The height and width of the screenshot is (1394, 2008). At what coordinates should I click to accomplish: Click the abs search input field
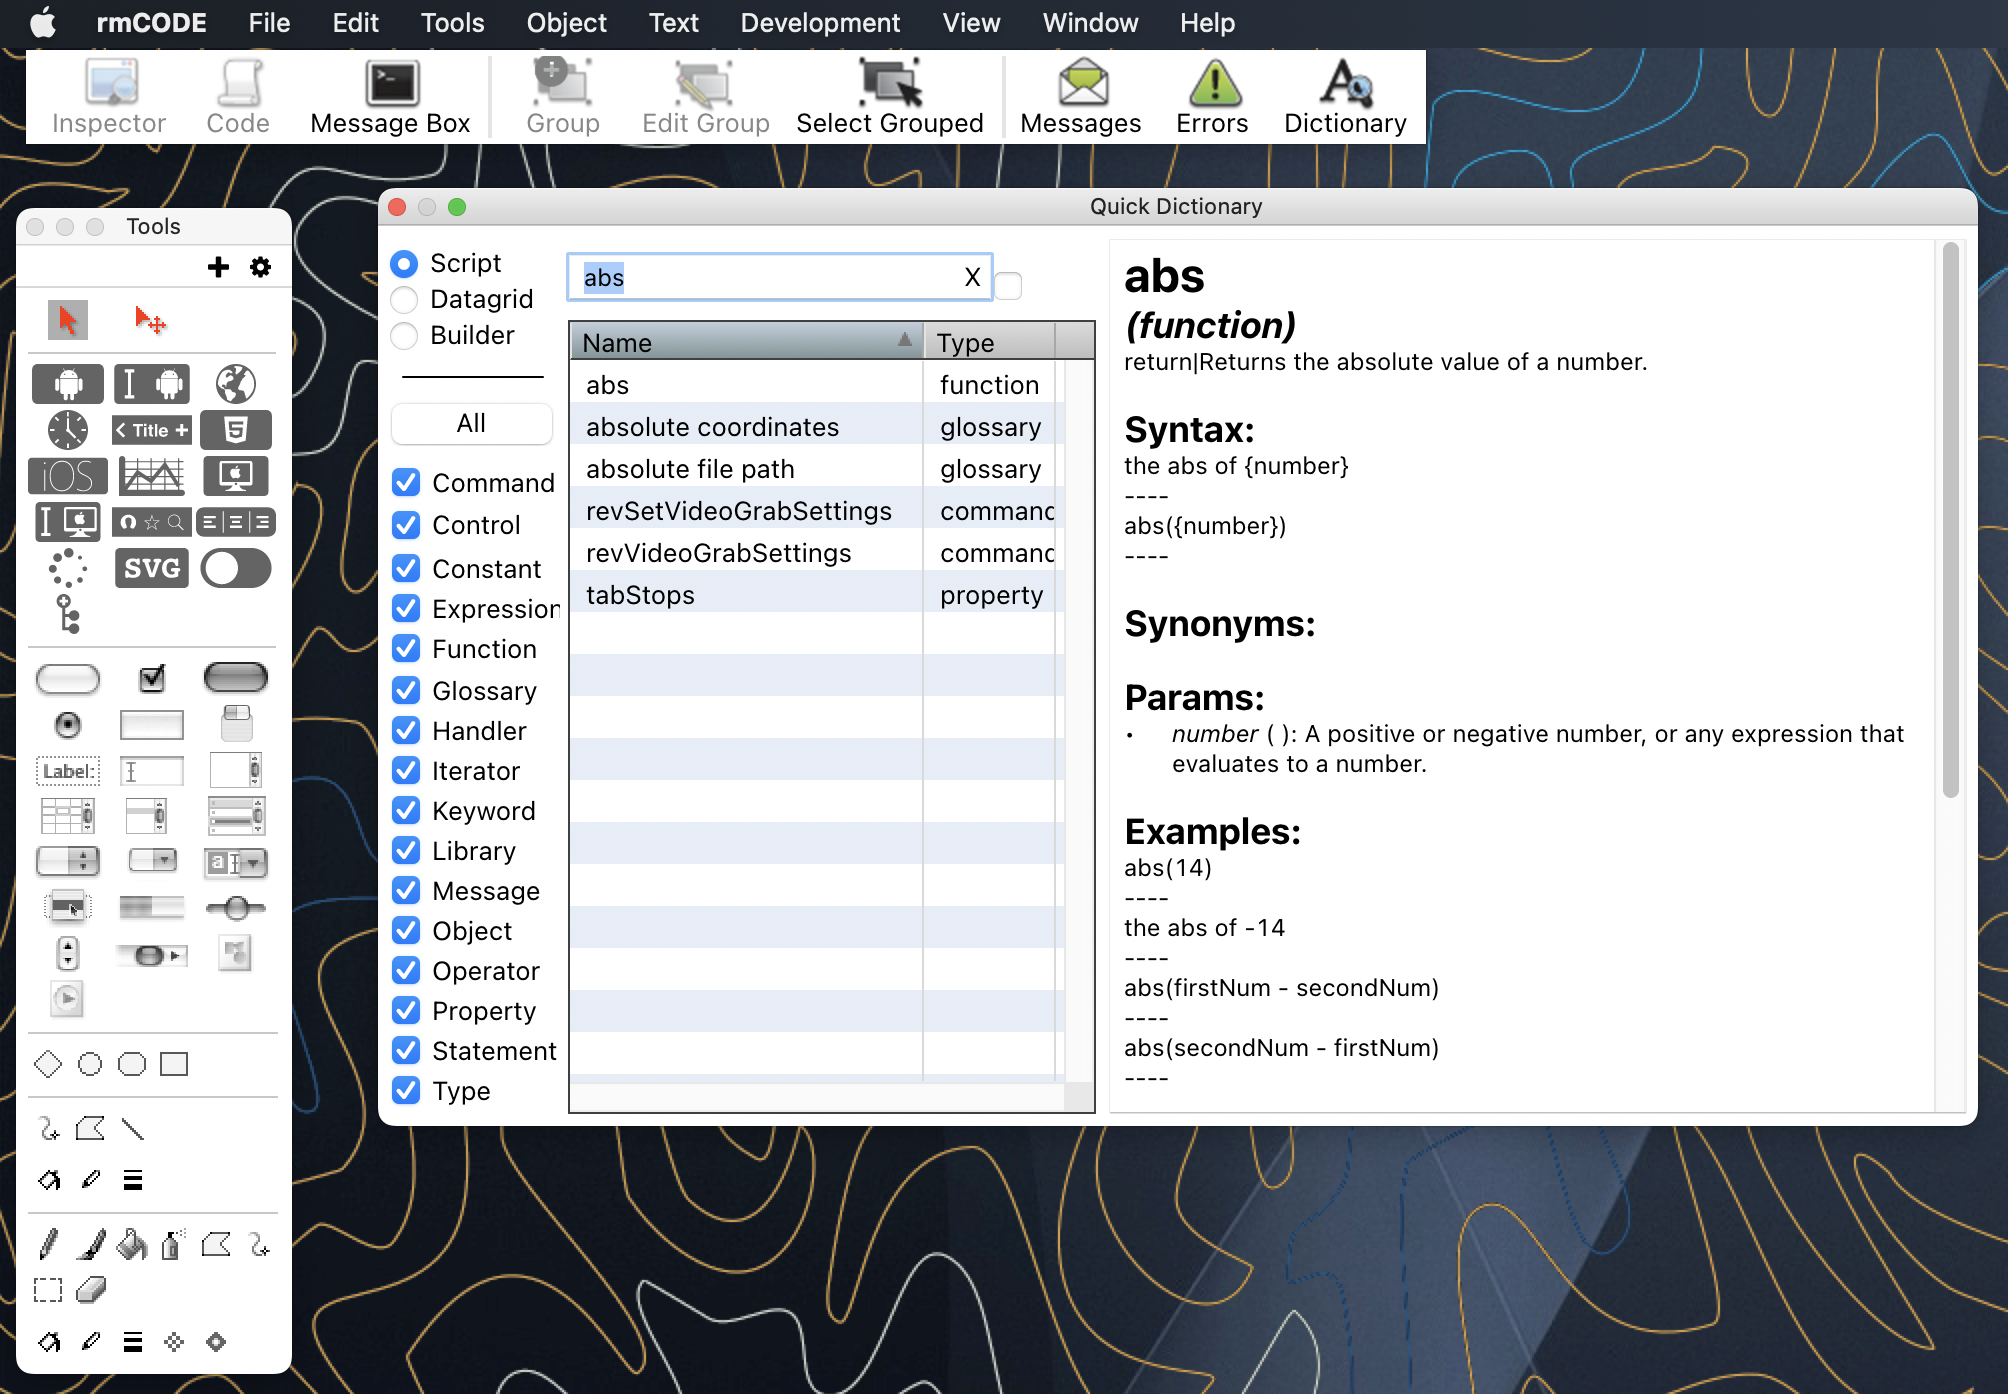coord(777,278)
